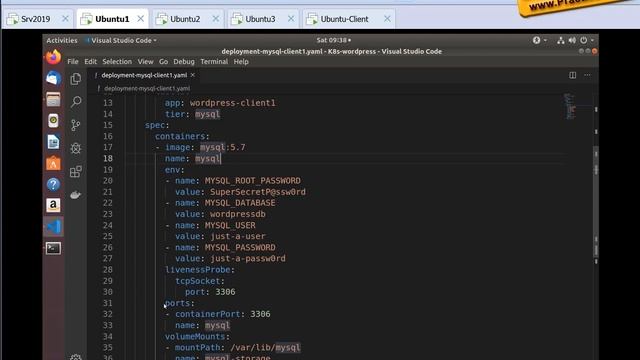Close the Ubuntu3 VM tab
This screenshot has height=360, width=640.
291,19
